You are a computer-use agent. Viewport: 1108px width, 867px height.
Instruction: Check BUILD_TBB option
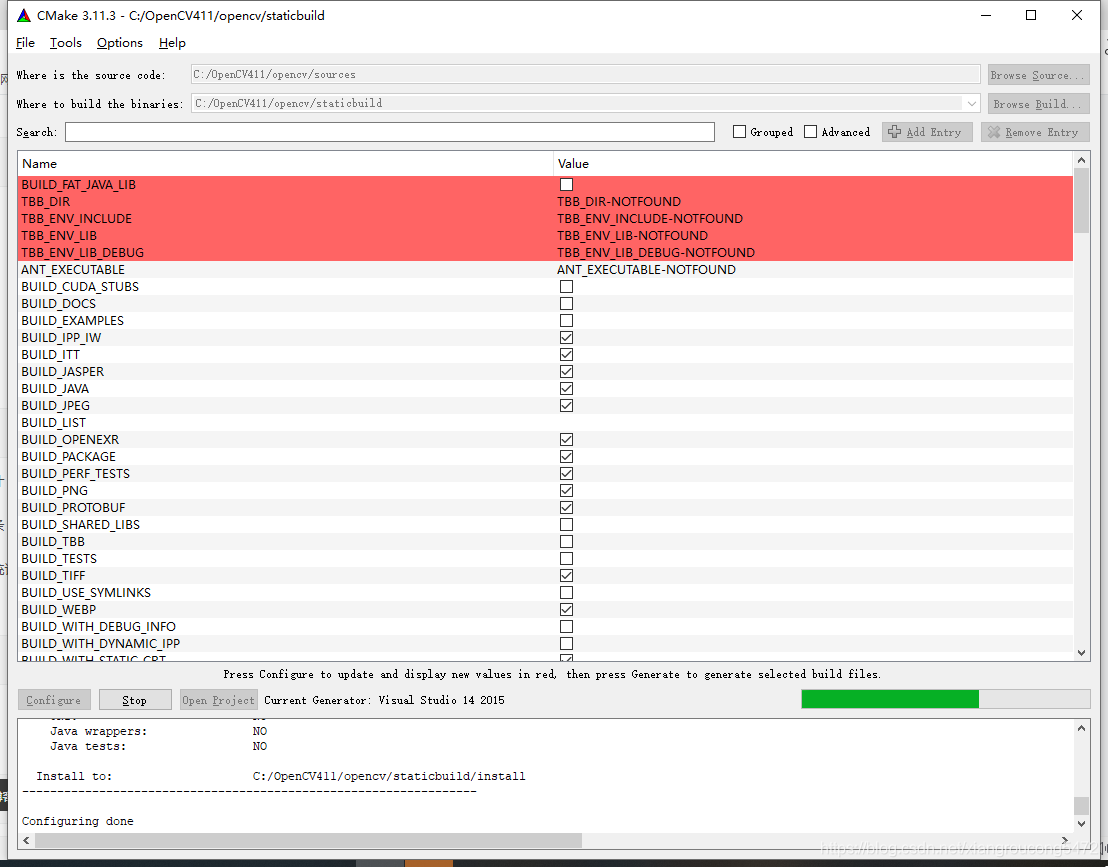point(566,542)
